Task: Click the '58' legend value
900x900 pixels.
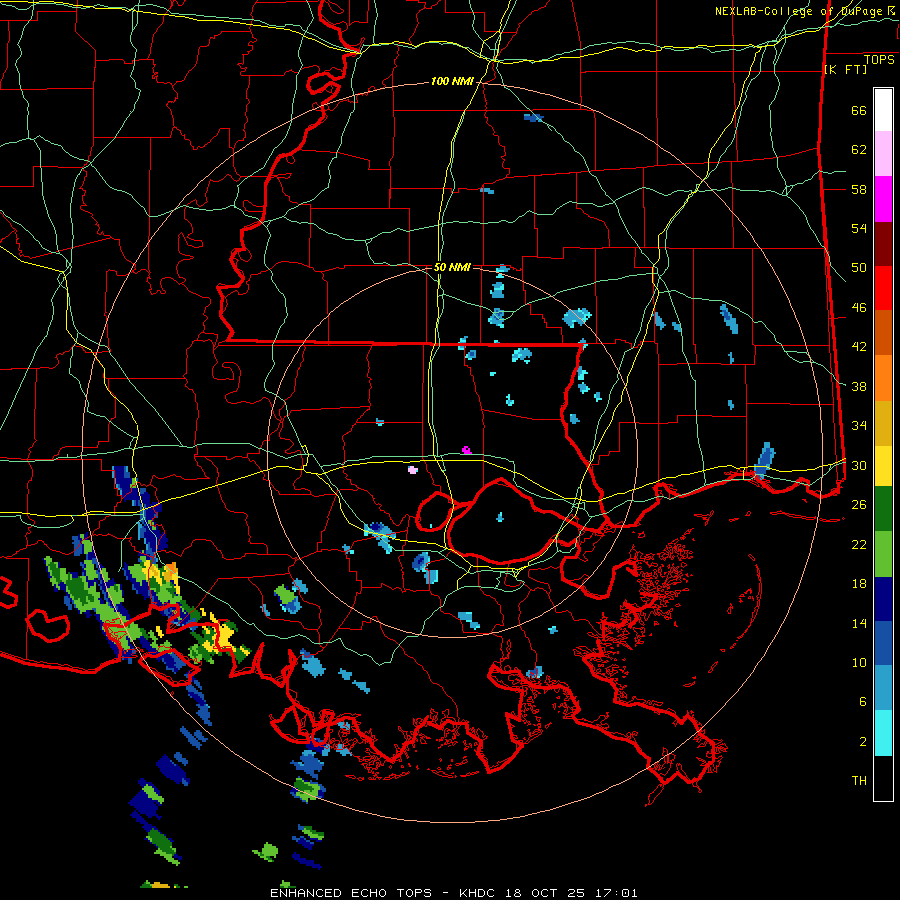Action: 859,189
